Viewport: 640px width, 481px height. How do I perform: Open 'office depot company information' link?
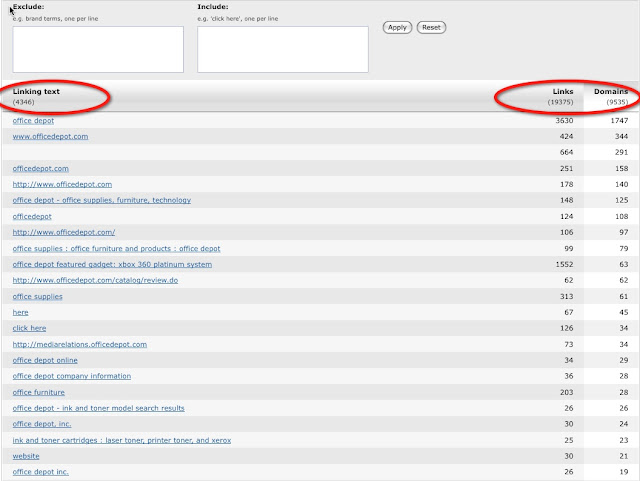[72, 376]
